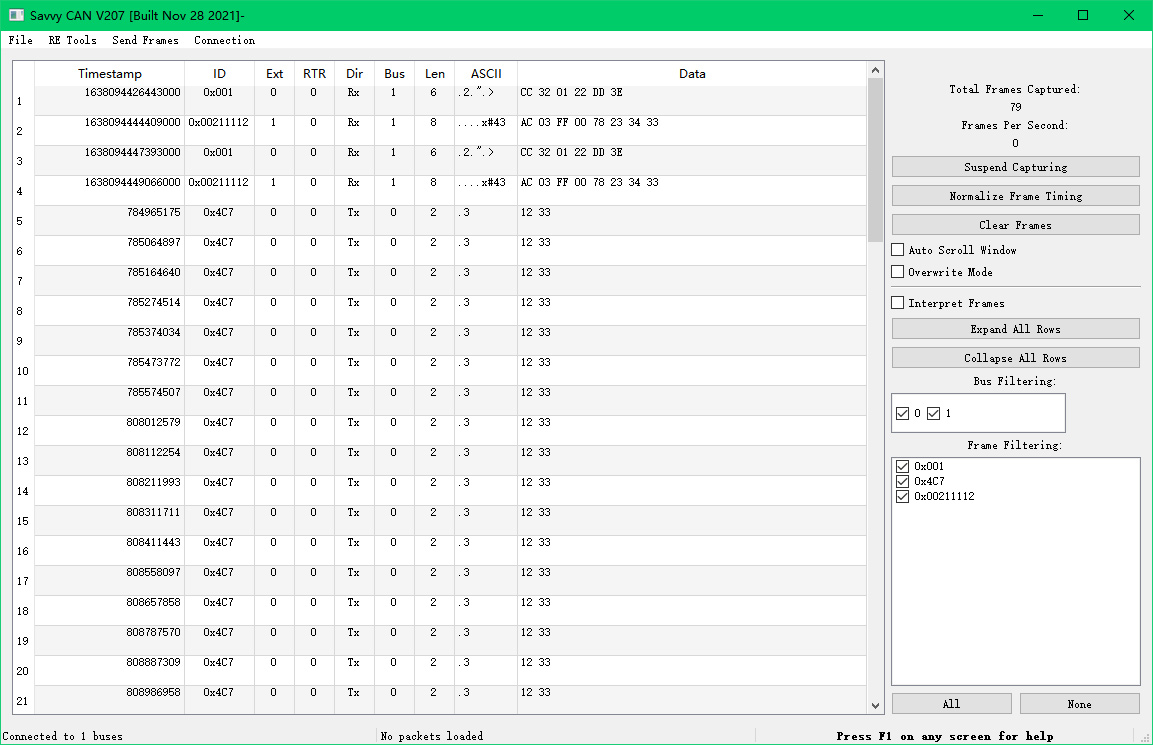Viewport: 1153px width, 745px height.
Task: Uncheck bus 0 in Bus Filtering
Action: coord(903,413)
